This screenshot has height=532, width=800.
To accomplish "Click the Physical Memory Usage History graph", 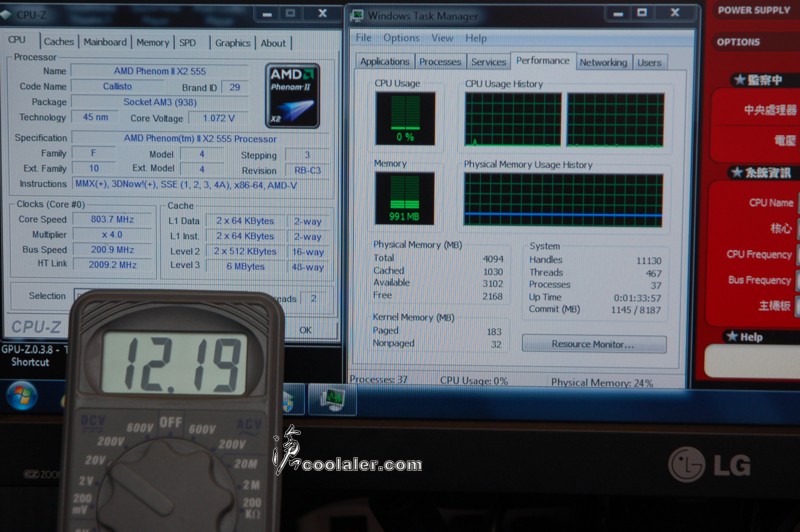I will pos(563,199).
